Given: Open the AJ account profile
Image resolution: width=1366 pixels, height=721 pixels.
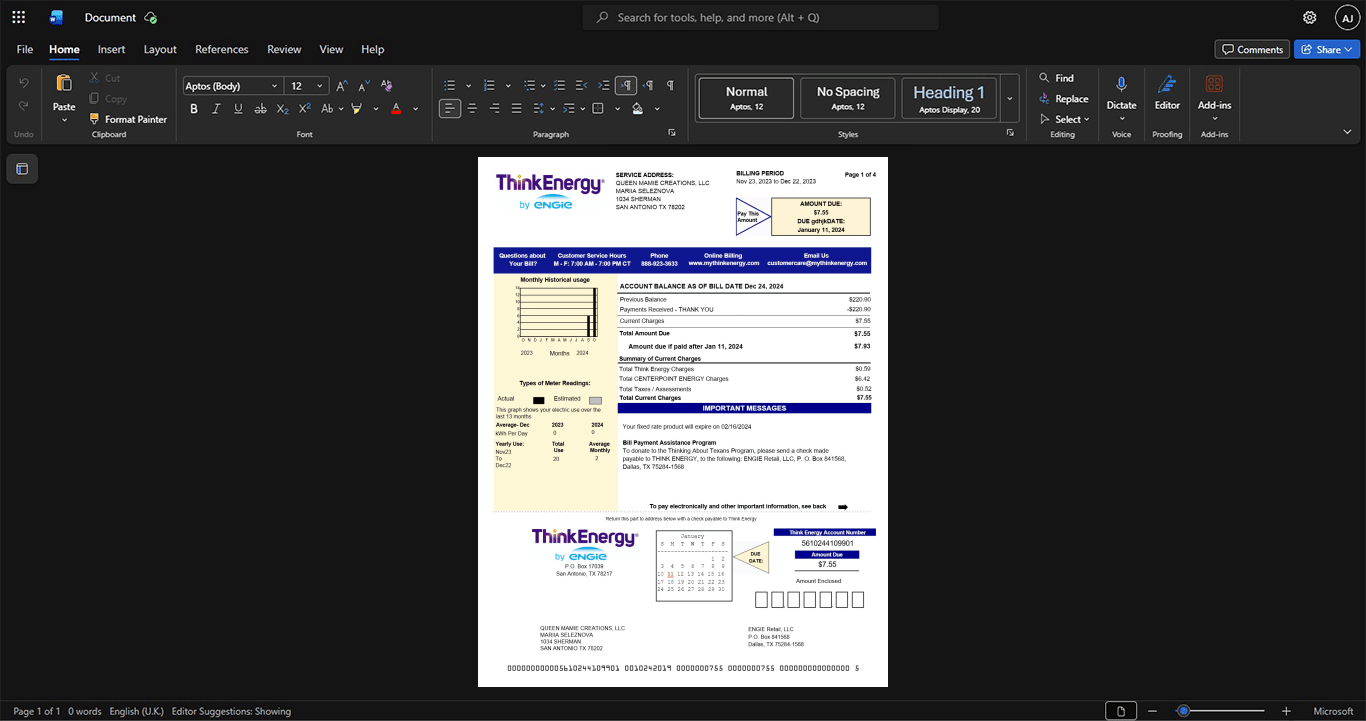Looking at the screenshot, I should [x=1347, y=17].
